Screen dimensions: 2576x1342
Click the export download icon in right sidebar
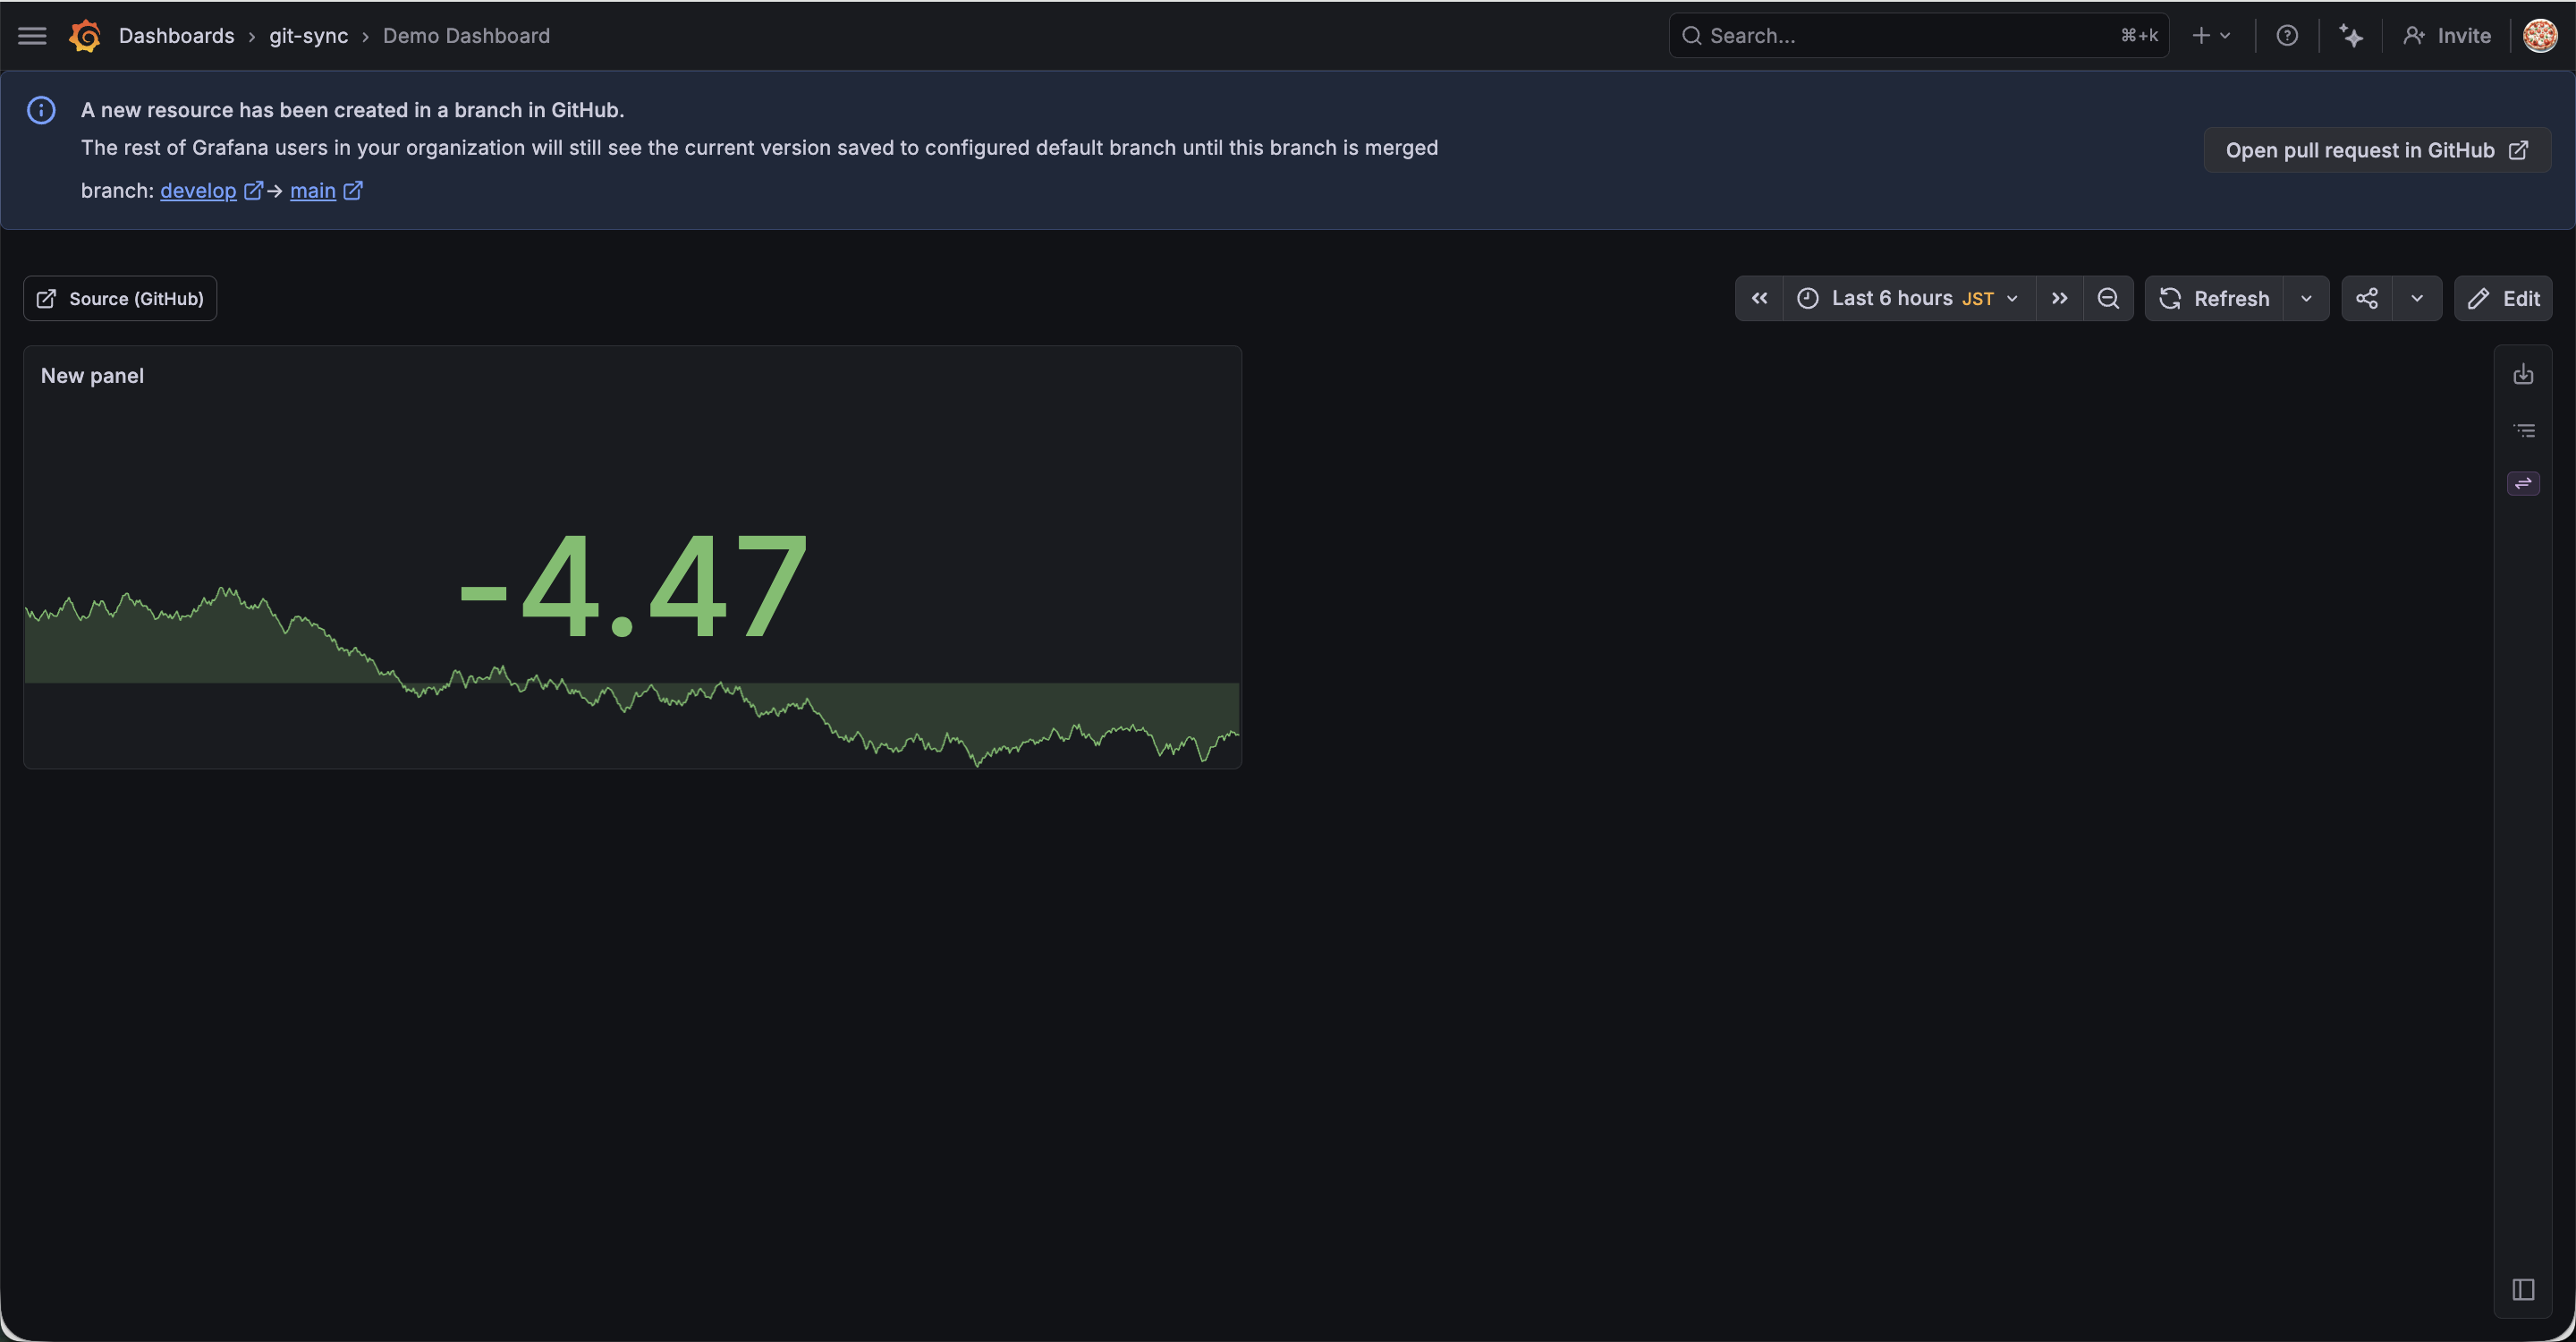click(x=2523, y=374)
